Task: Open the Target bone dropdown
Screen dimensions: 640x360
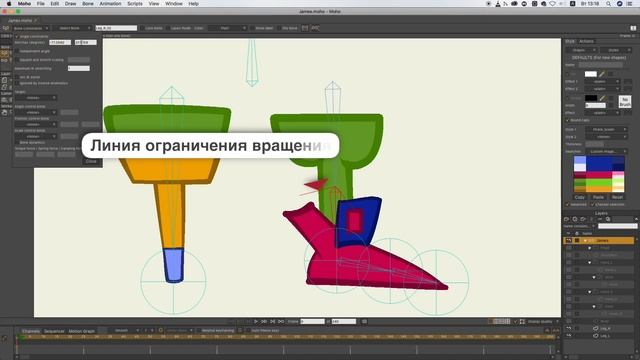Action: (36, 98)
